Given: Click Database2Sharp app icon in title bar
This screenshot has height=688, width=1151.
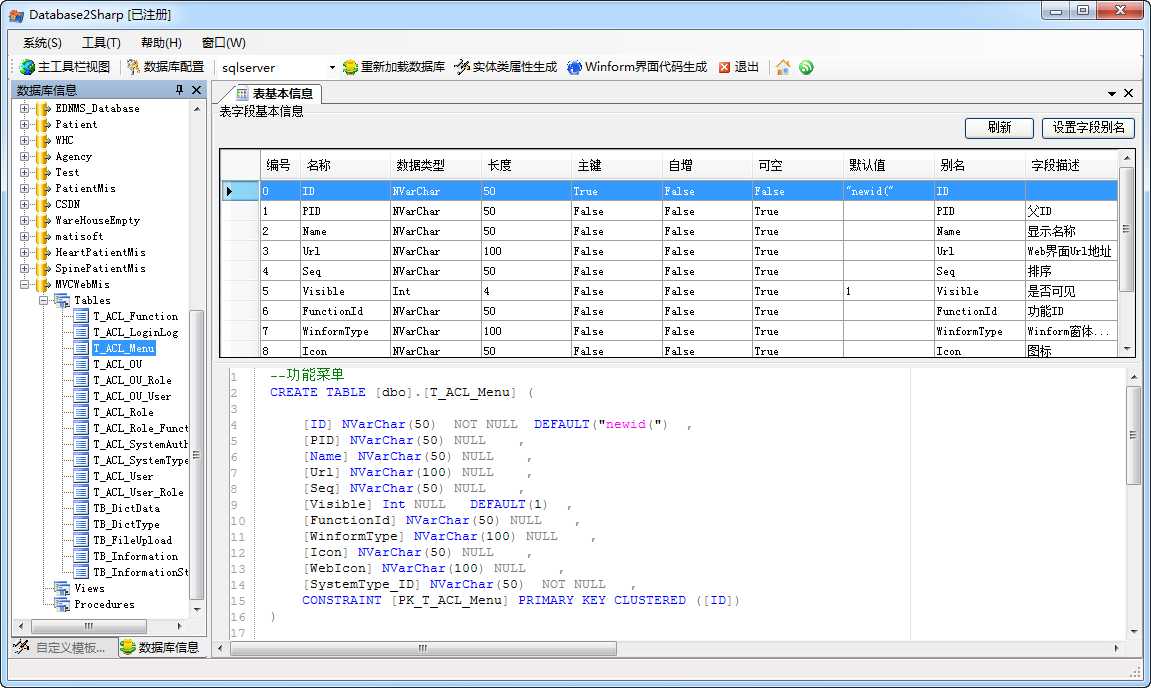Looking at the screenshot, I should [x=16, y=15].
